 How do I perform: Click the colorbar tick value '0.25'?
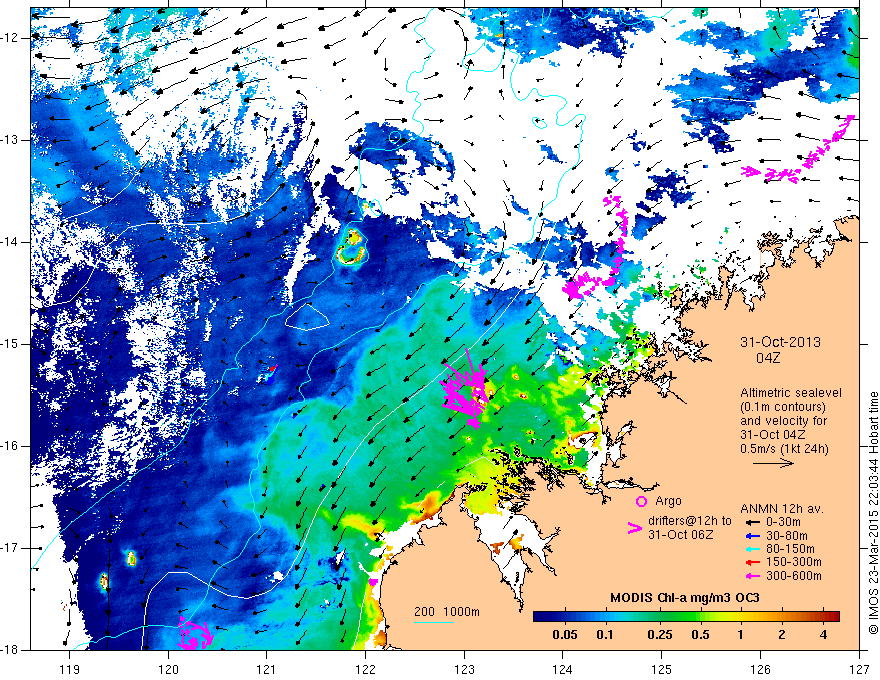660,635
